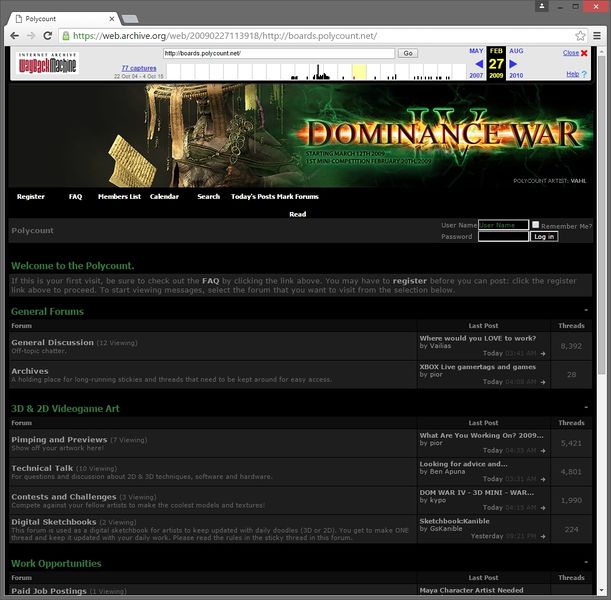Image resolution: width=611 pixels, height=600 pixels.
Task: Click the Log in button
Action: click(x=544, y=236)
